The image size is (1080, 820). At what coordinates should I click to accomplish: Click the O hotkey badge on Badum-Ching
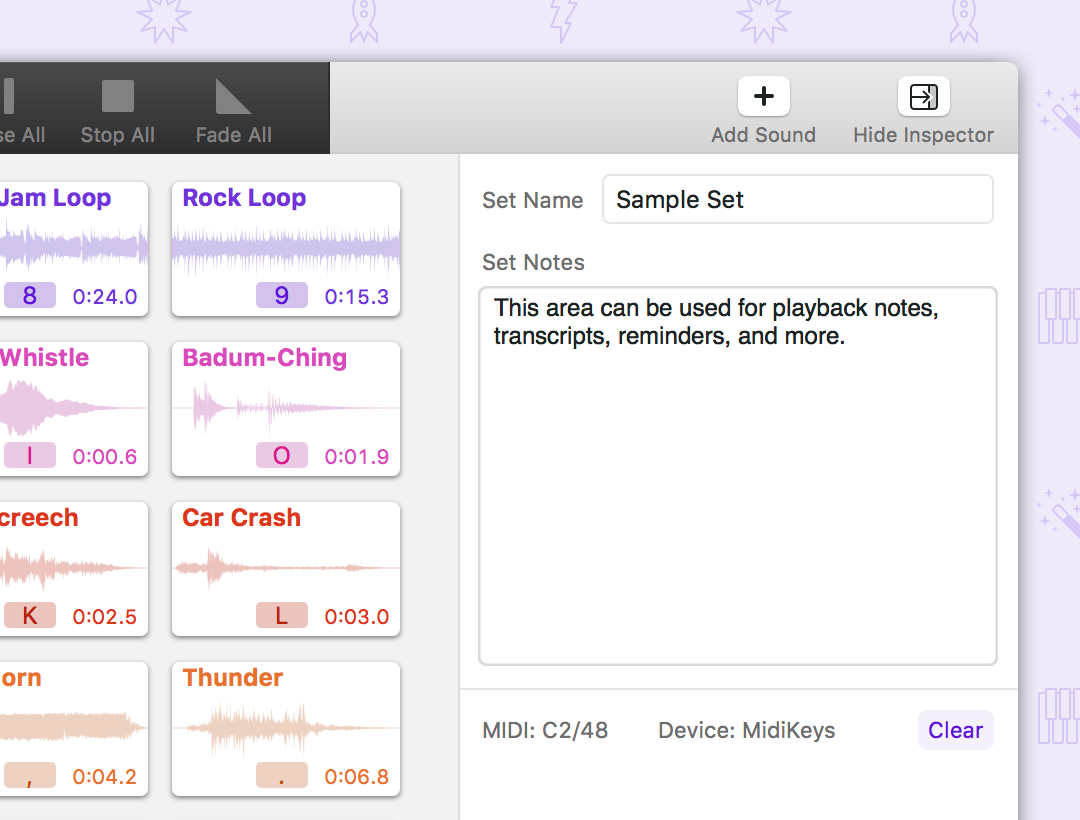[x=282, y=455]
